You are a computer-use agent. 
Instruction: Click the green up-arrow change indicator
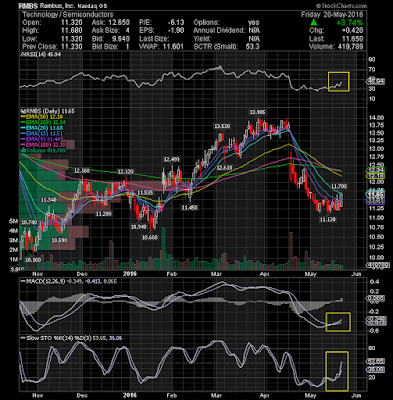tap(313, 23)
